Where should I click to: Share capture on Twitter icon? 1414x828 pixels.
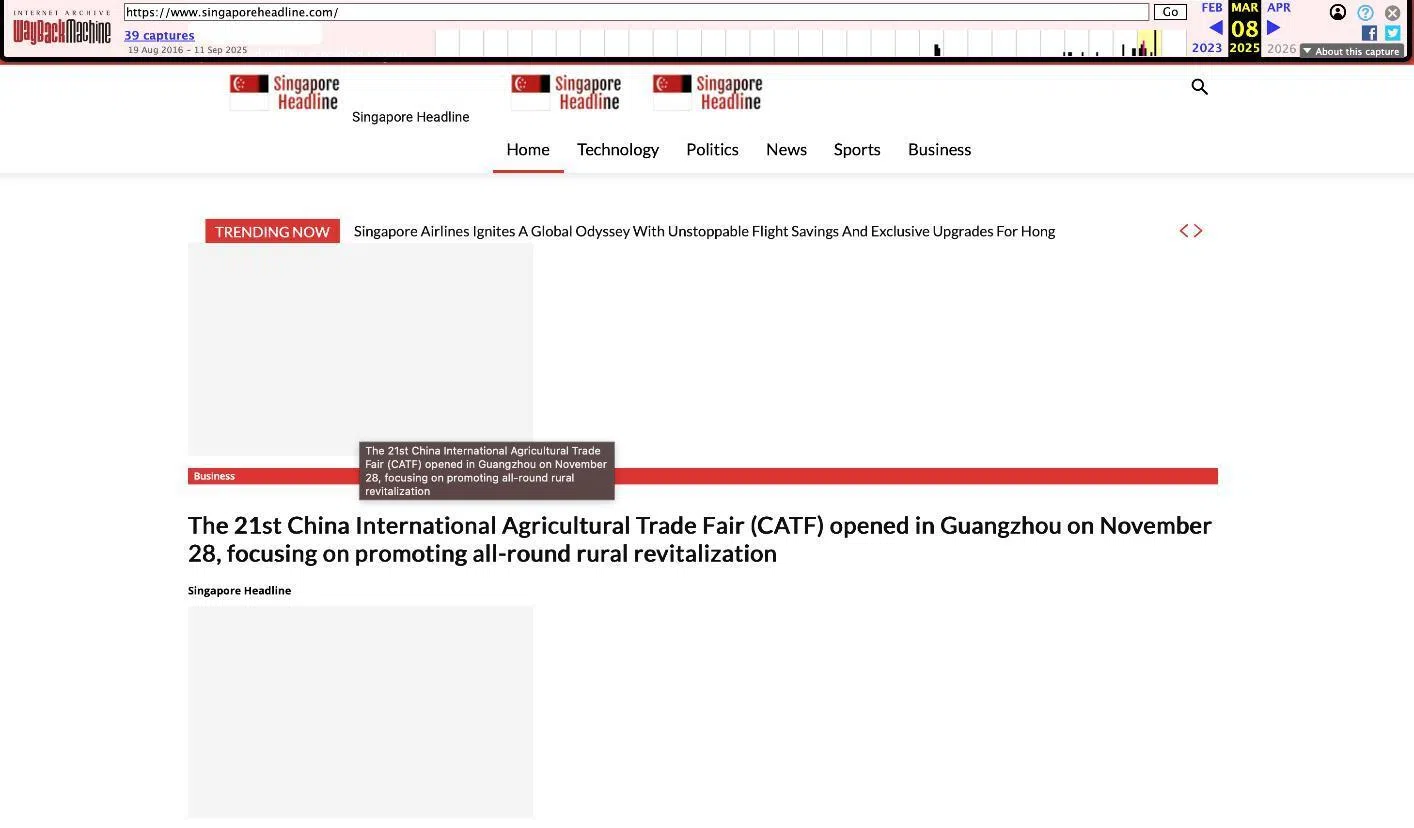pyautogui.click(x=1392, y=33)
